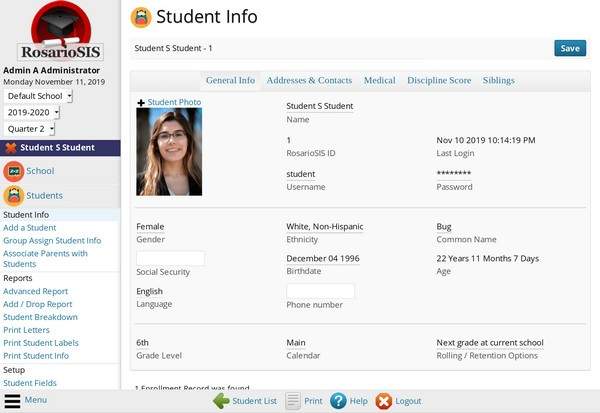Click the Print icon in bottom bar
Screen dimensions: 600x413
point(293,401)
